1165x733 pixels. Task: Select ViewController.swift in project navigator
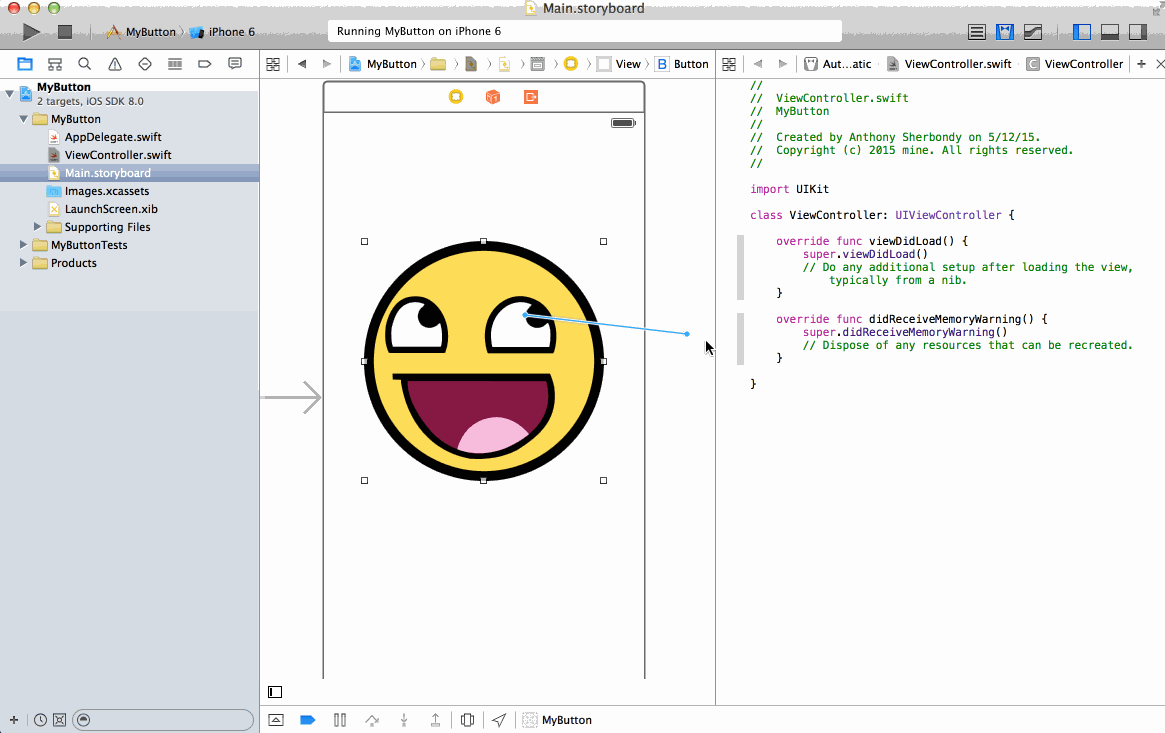pos(117,155)
